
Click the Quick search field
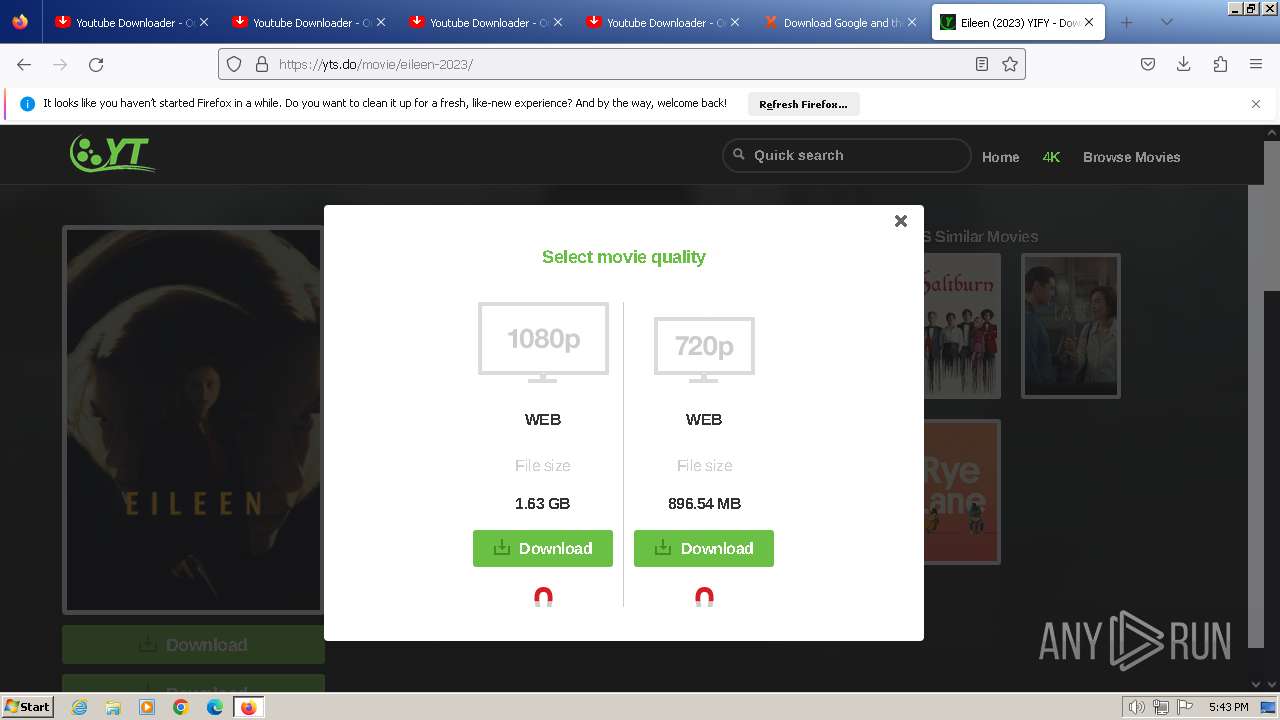(847, 155)
